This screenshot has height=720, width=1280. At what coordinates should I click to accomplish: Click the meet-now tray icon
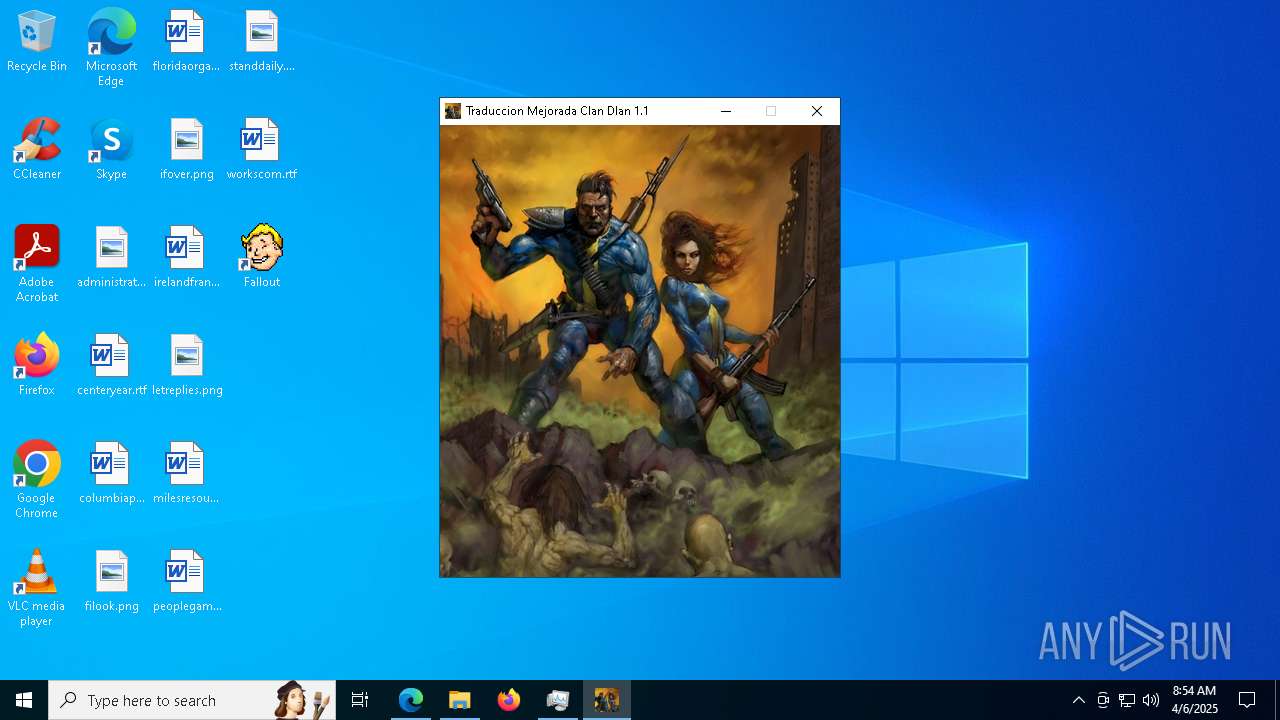(1103, 700)
